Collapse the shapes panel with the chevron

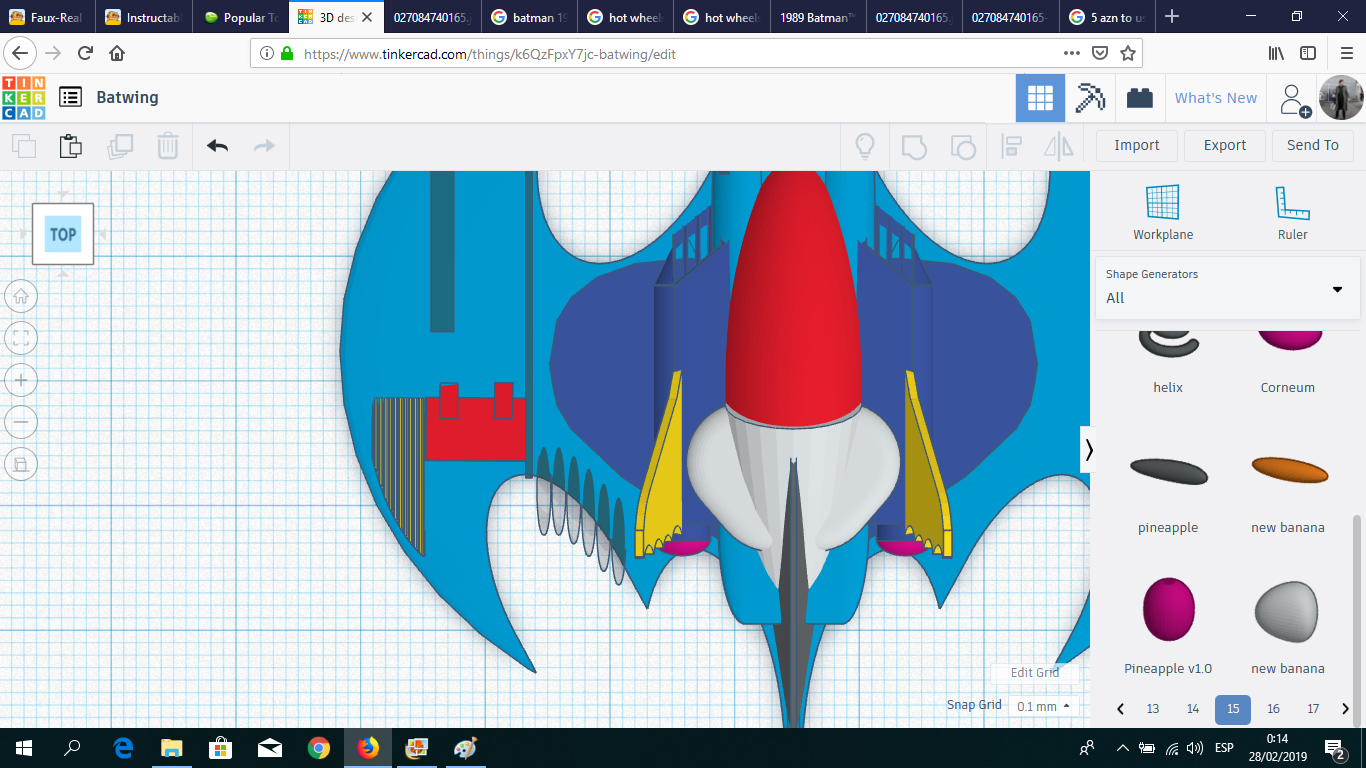click(x=1089, y=450)
